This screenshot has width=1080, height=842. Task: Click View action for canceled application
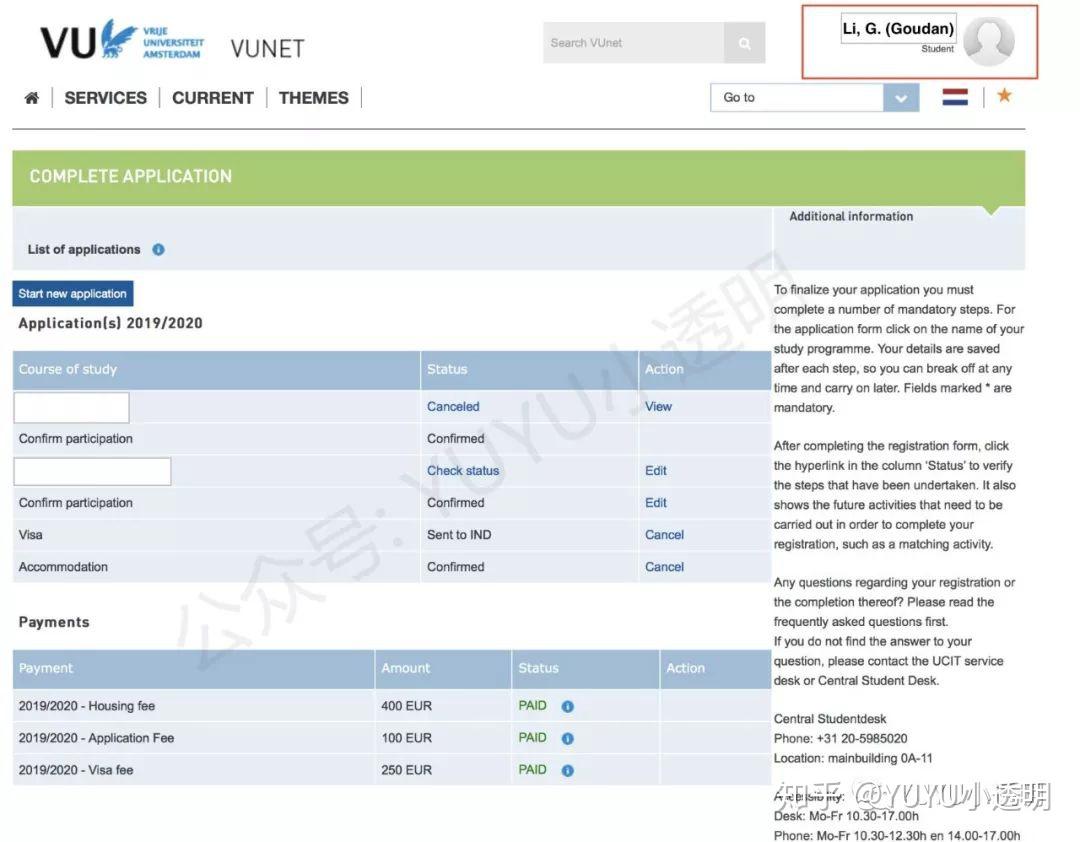click(x=658, y=407)
